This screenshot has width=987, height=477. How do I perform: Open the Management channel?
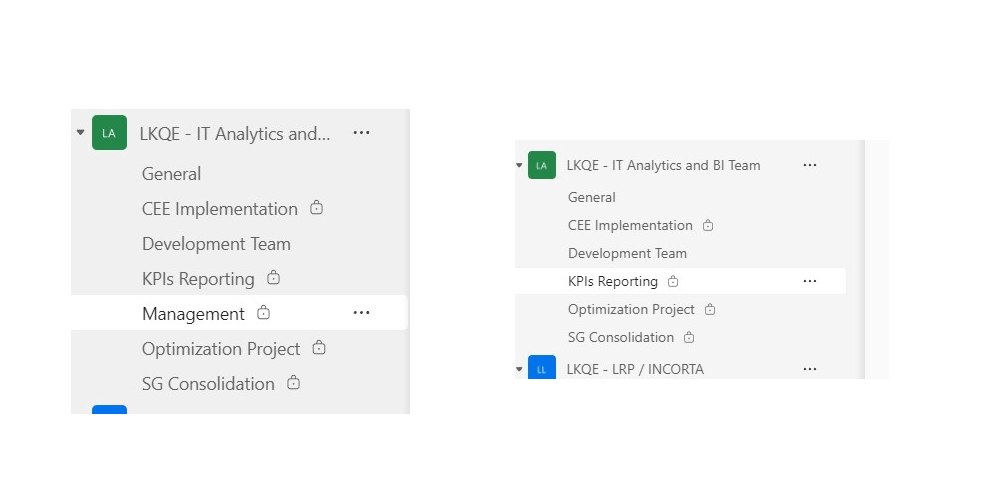tap(193, 313)
